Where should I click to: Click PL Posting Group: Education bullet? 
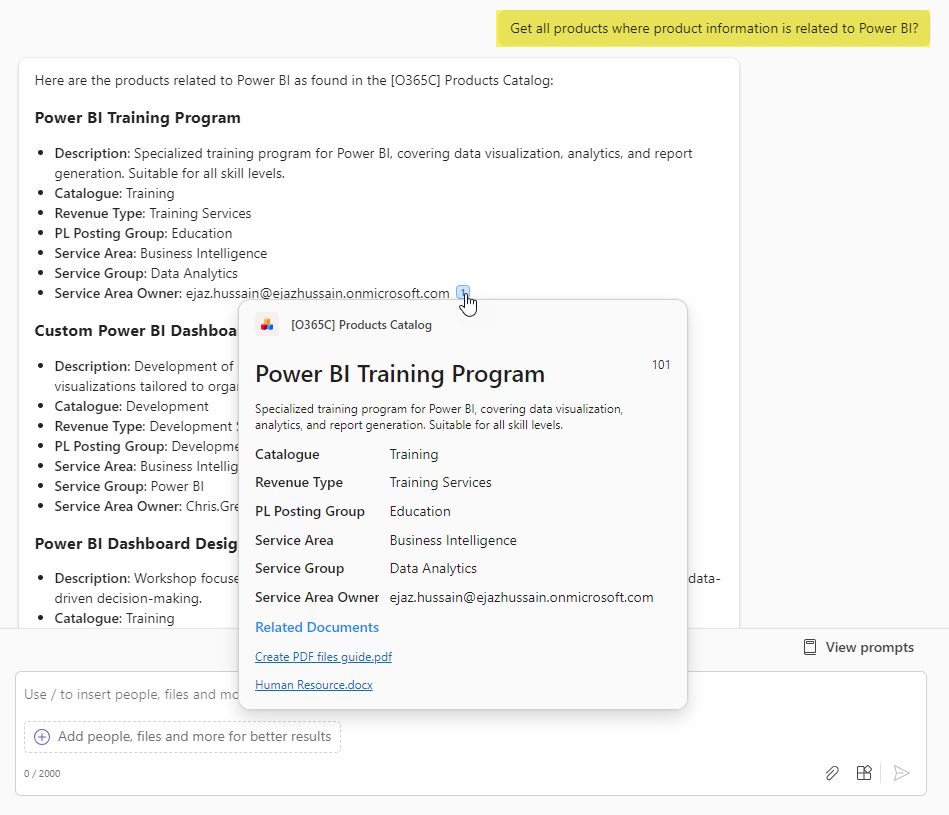[143, 234]
